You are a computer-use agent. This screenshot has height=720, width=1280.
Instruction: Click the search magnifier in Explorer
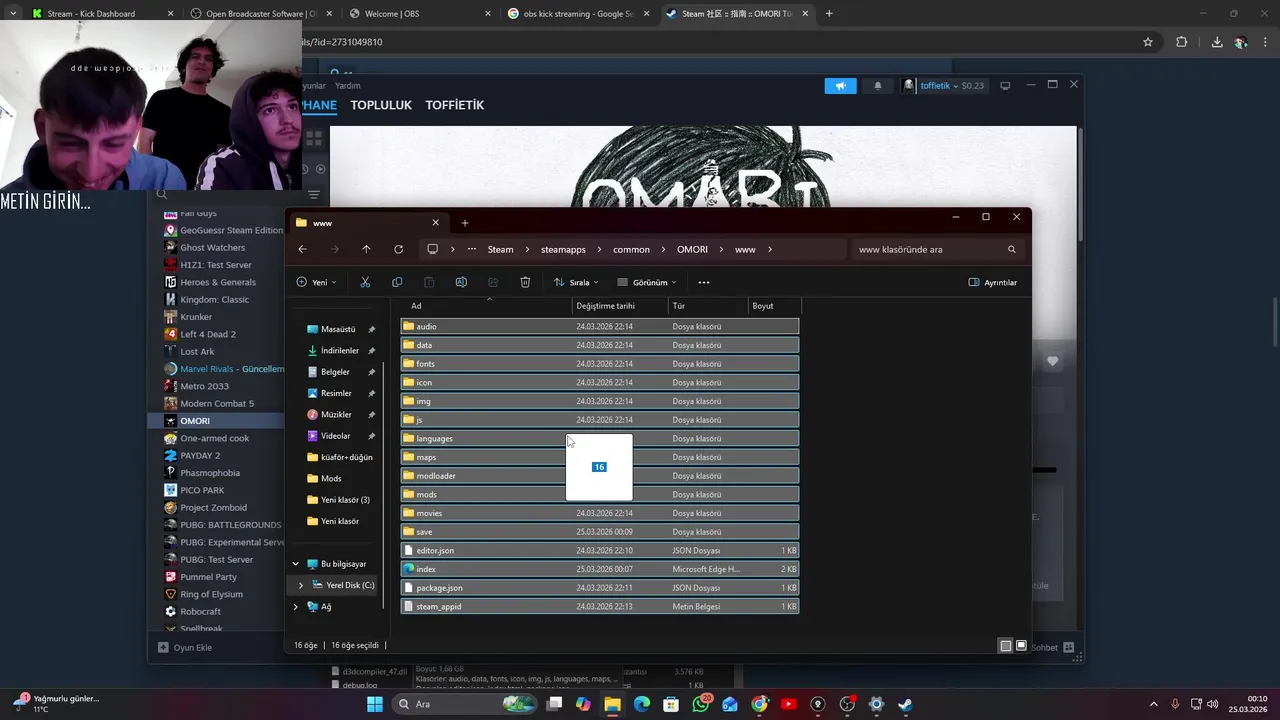point(1011,249)
